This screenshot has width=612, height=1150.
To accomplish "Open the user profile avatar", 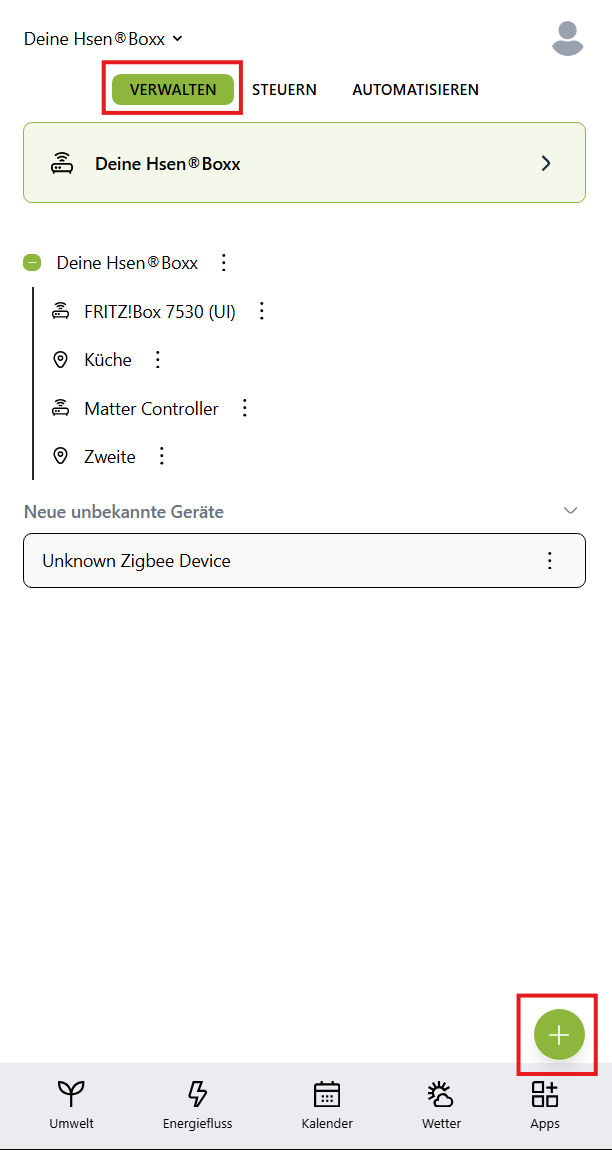I will tap(567, 38).
